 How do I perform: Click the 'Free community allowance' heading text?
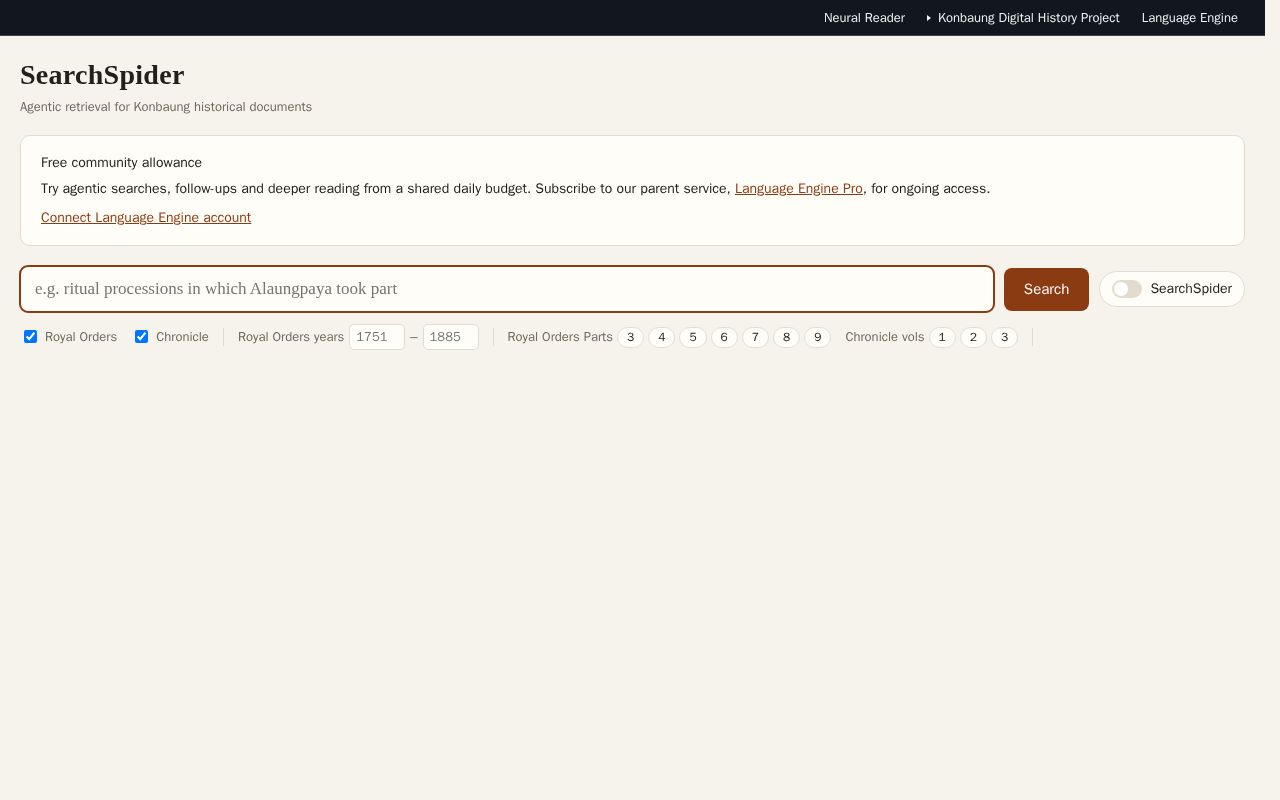[x=121, y=163]
